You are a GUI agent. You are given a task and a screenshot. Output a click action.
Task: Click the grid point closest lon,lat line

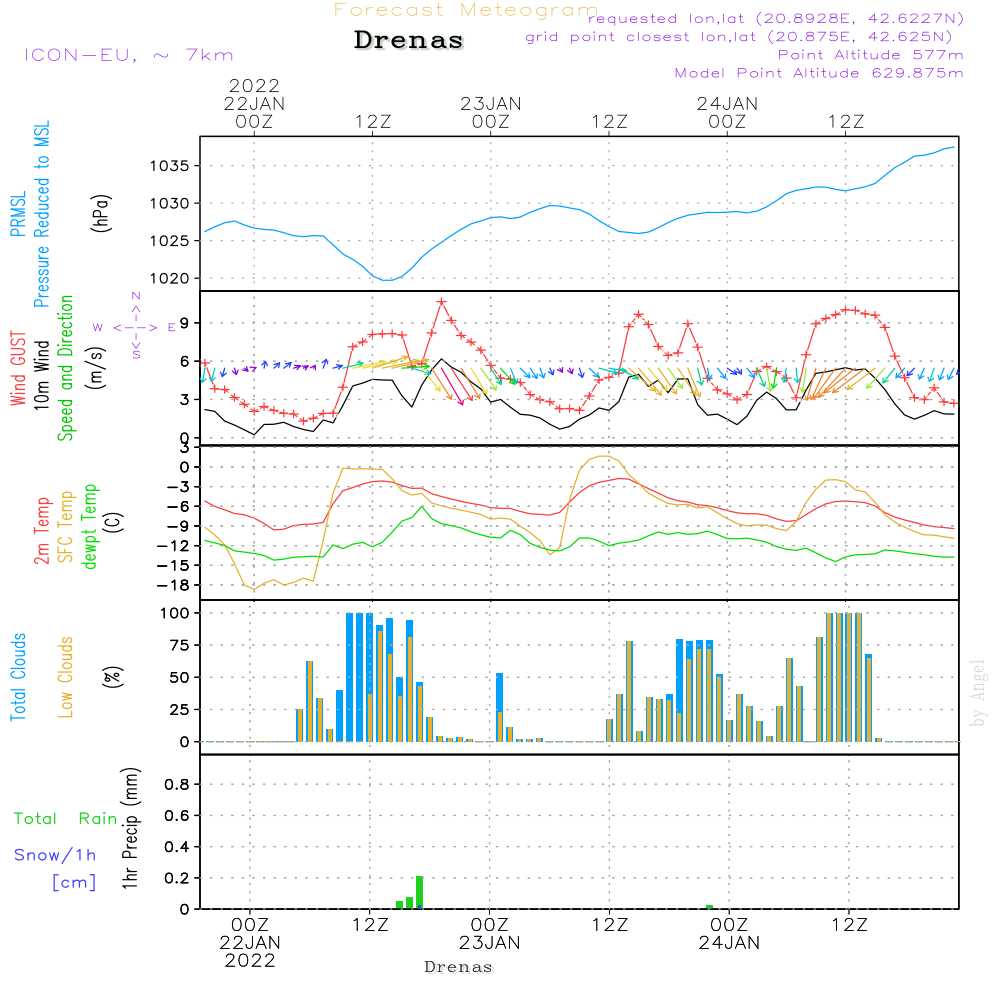(739, 37)
